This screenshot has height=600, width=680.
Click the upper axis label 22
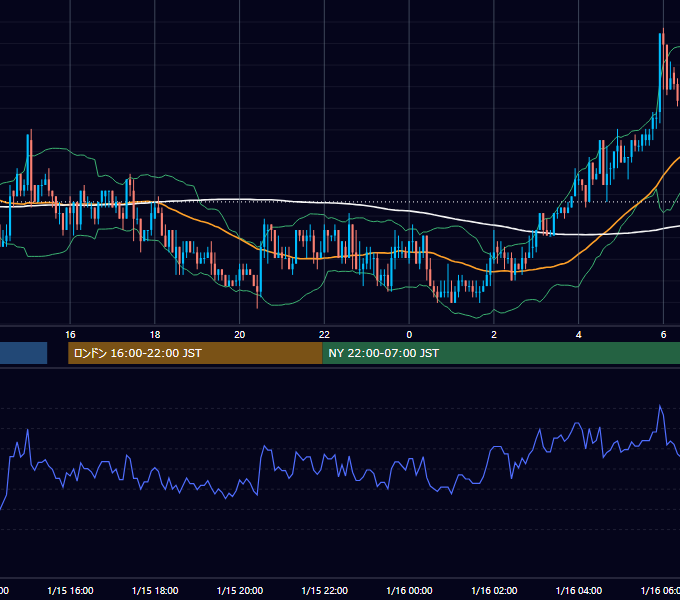[324, 335]
